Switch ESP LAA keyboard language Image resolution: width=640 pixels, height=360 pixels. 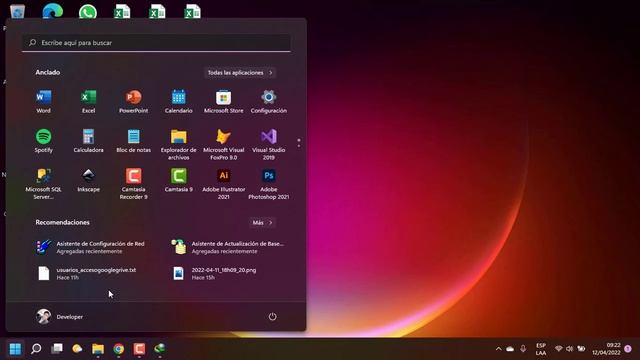click(541, 349)
